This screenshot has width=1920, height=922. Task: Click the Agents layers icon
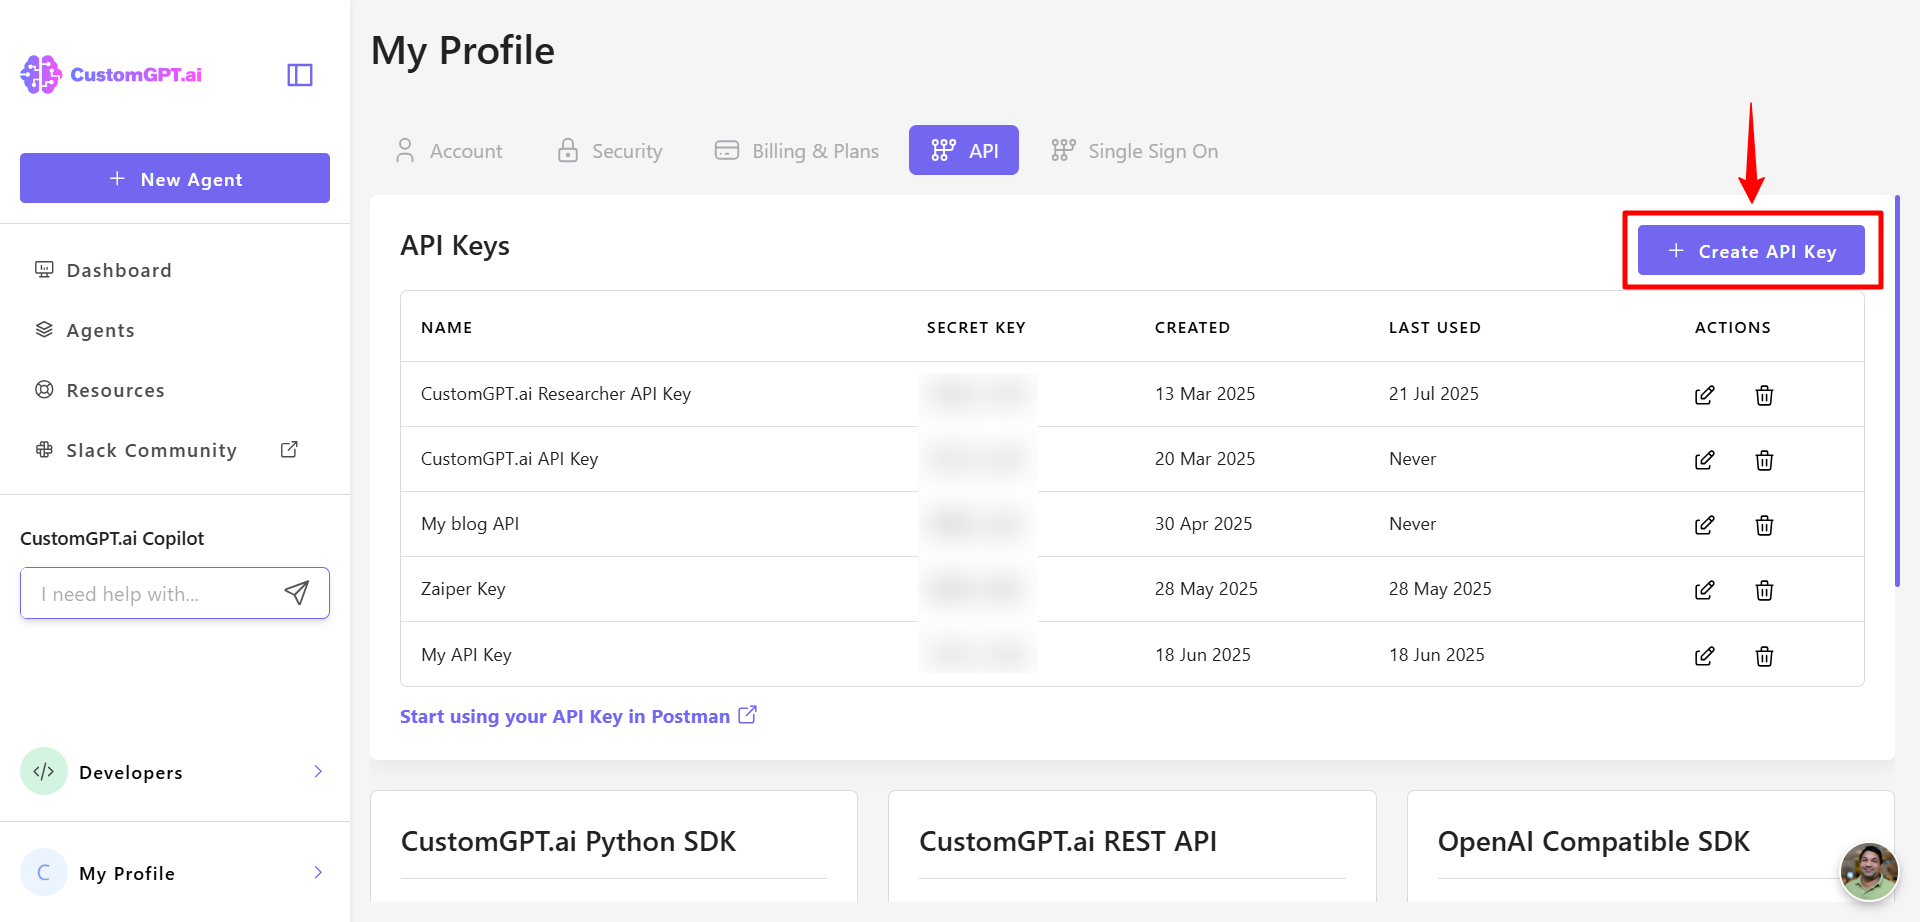44,329
